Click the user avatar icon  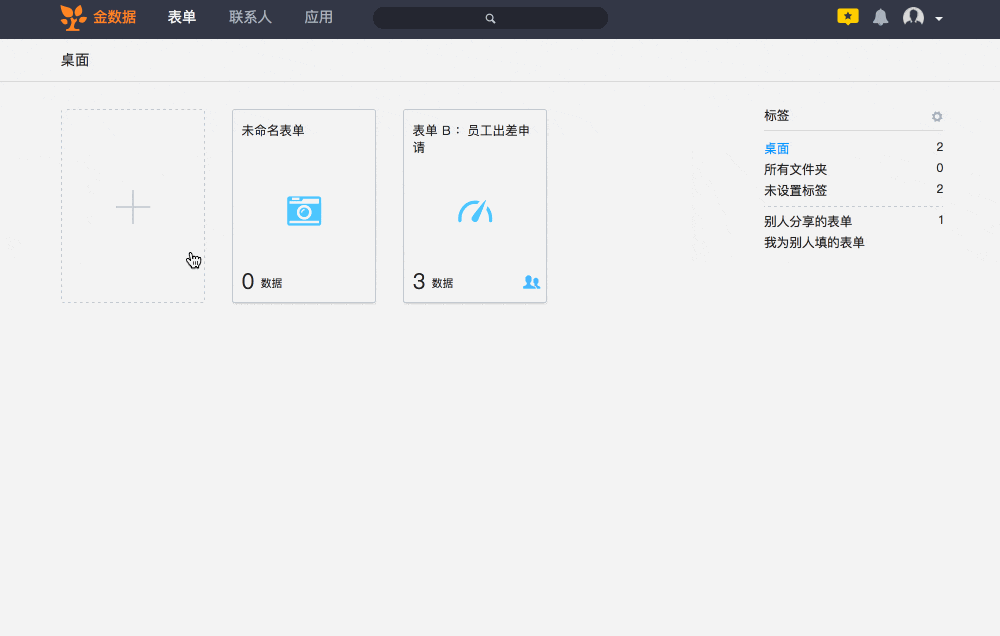pyautogui.click(x=913, y=17)
